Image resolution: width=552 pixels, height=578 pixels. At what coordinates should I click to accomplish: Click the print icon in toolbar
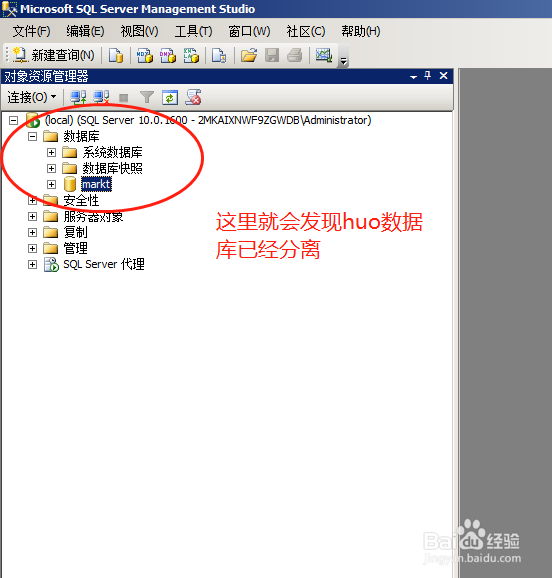[295, 55]
